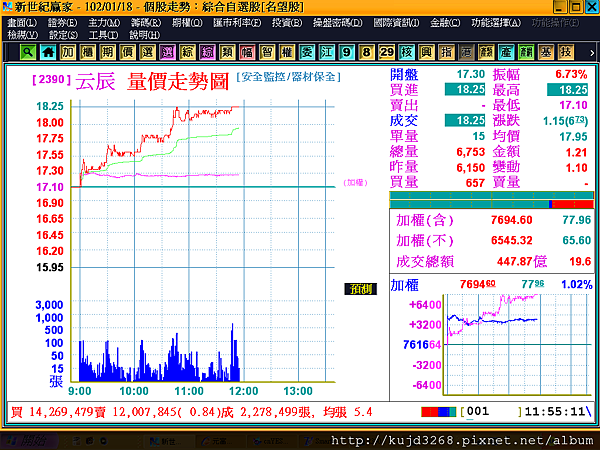This screenshot has width=600, height=450.
Task: Click the 買進 price 18.25
Action: coord(465,90)
